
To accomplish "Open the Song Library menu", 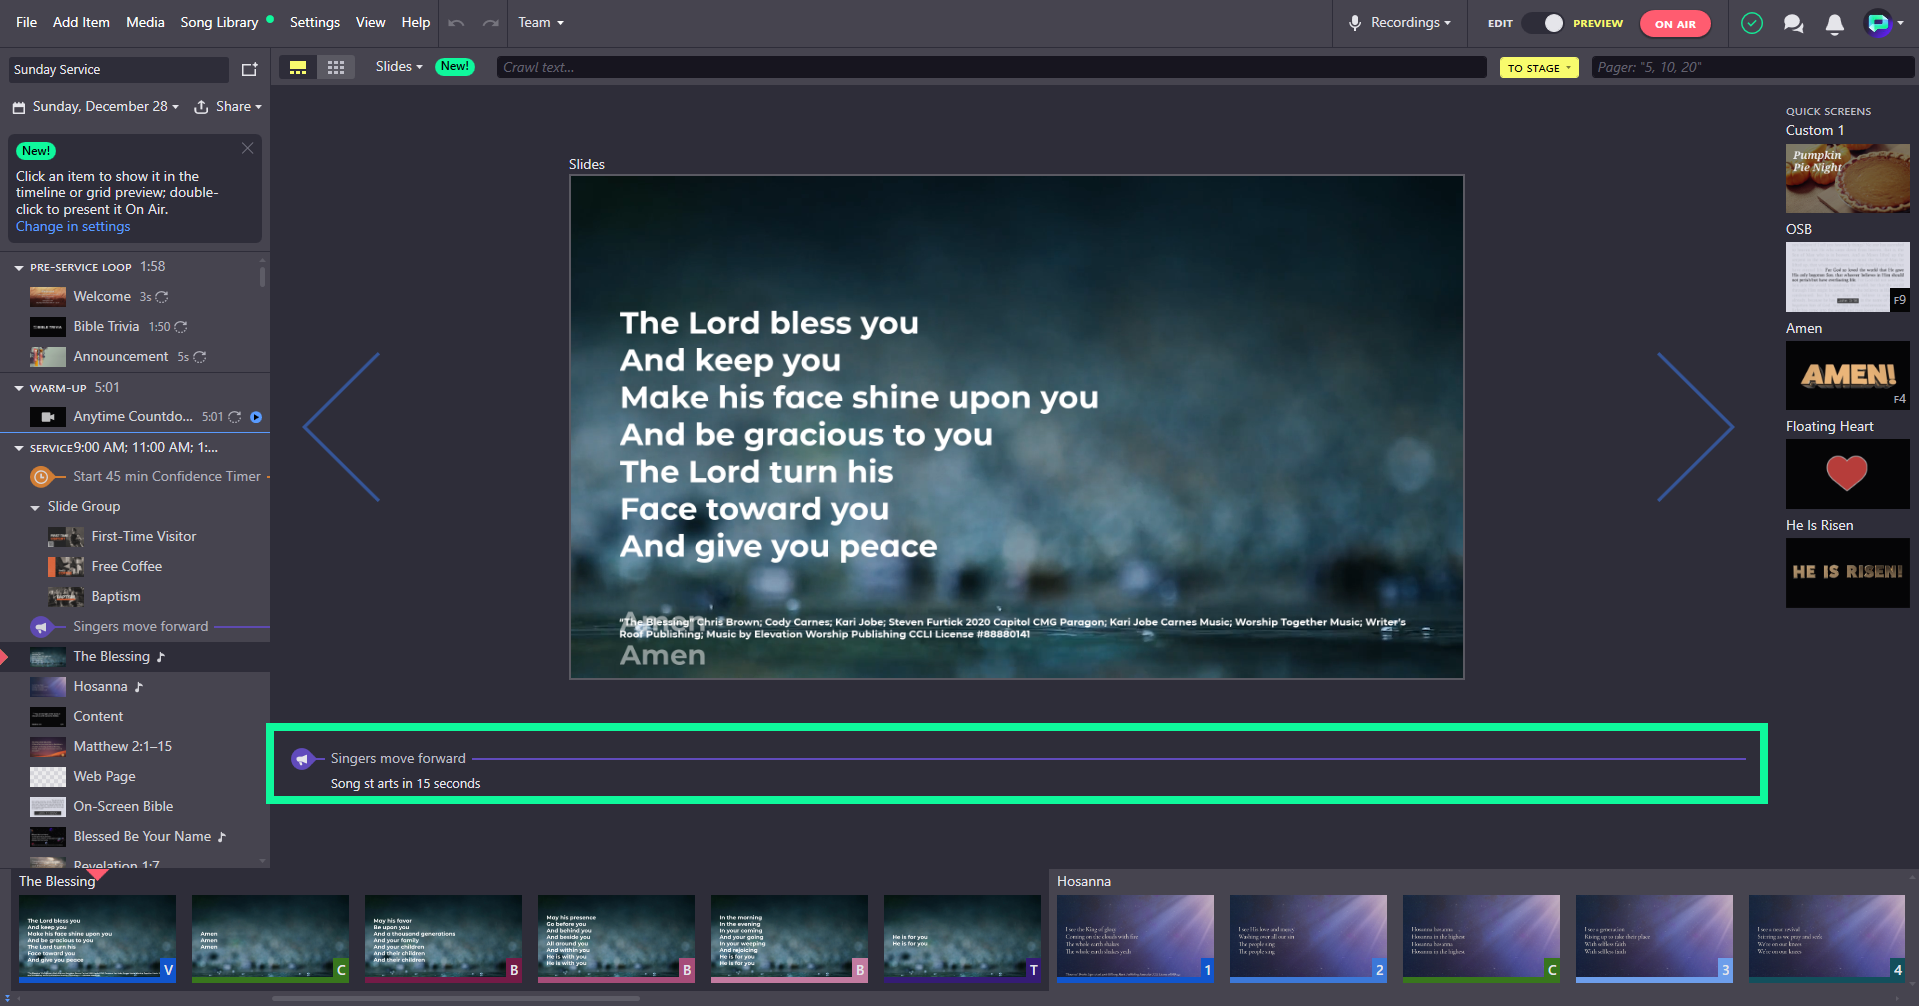I will [x=219, y=22].
